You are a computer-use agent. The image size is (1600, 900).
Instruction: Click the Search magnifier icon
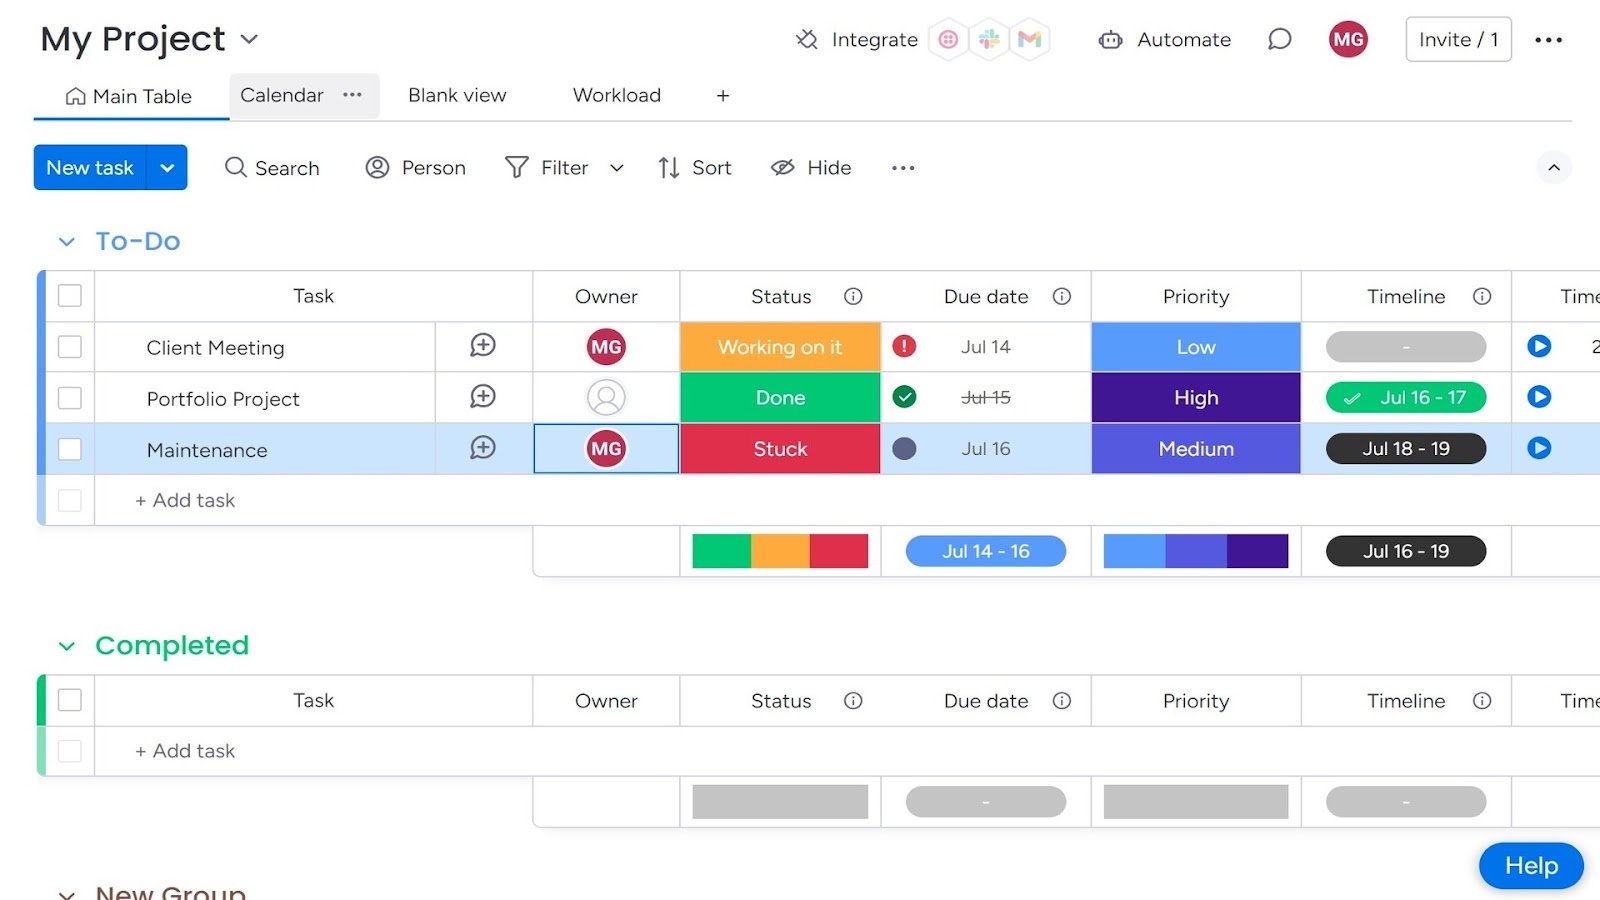(x=235, y=167)
